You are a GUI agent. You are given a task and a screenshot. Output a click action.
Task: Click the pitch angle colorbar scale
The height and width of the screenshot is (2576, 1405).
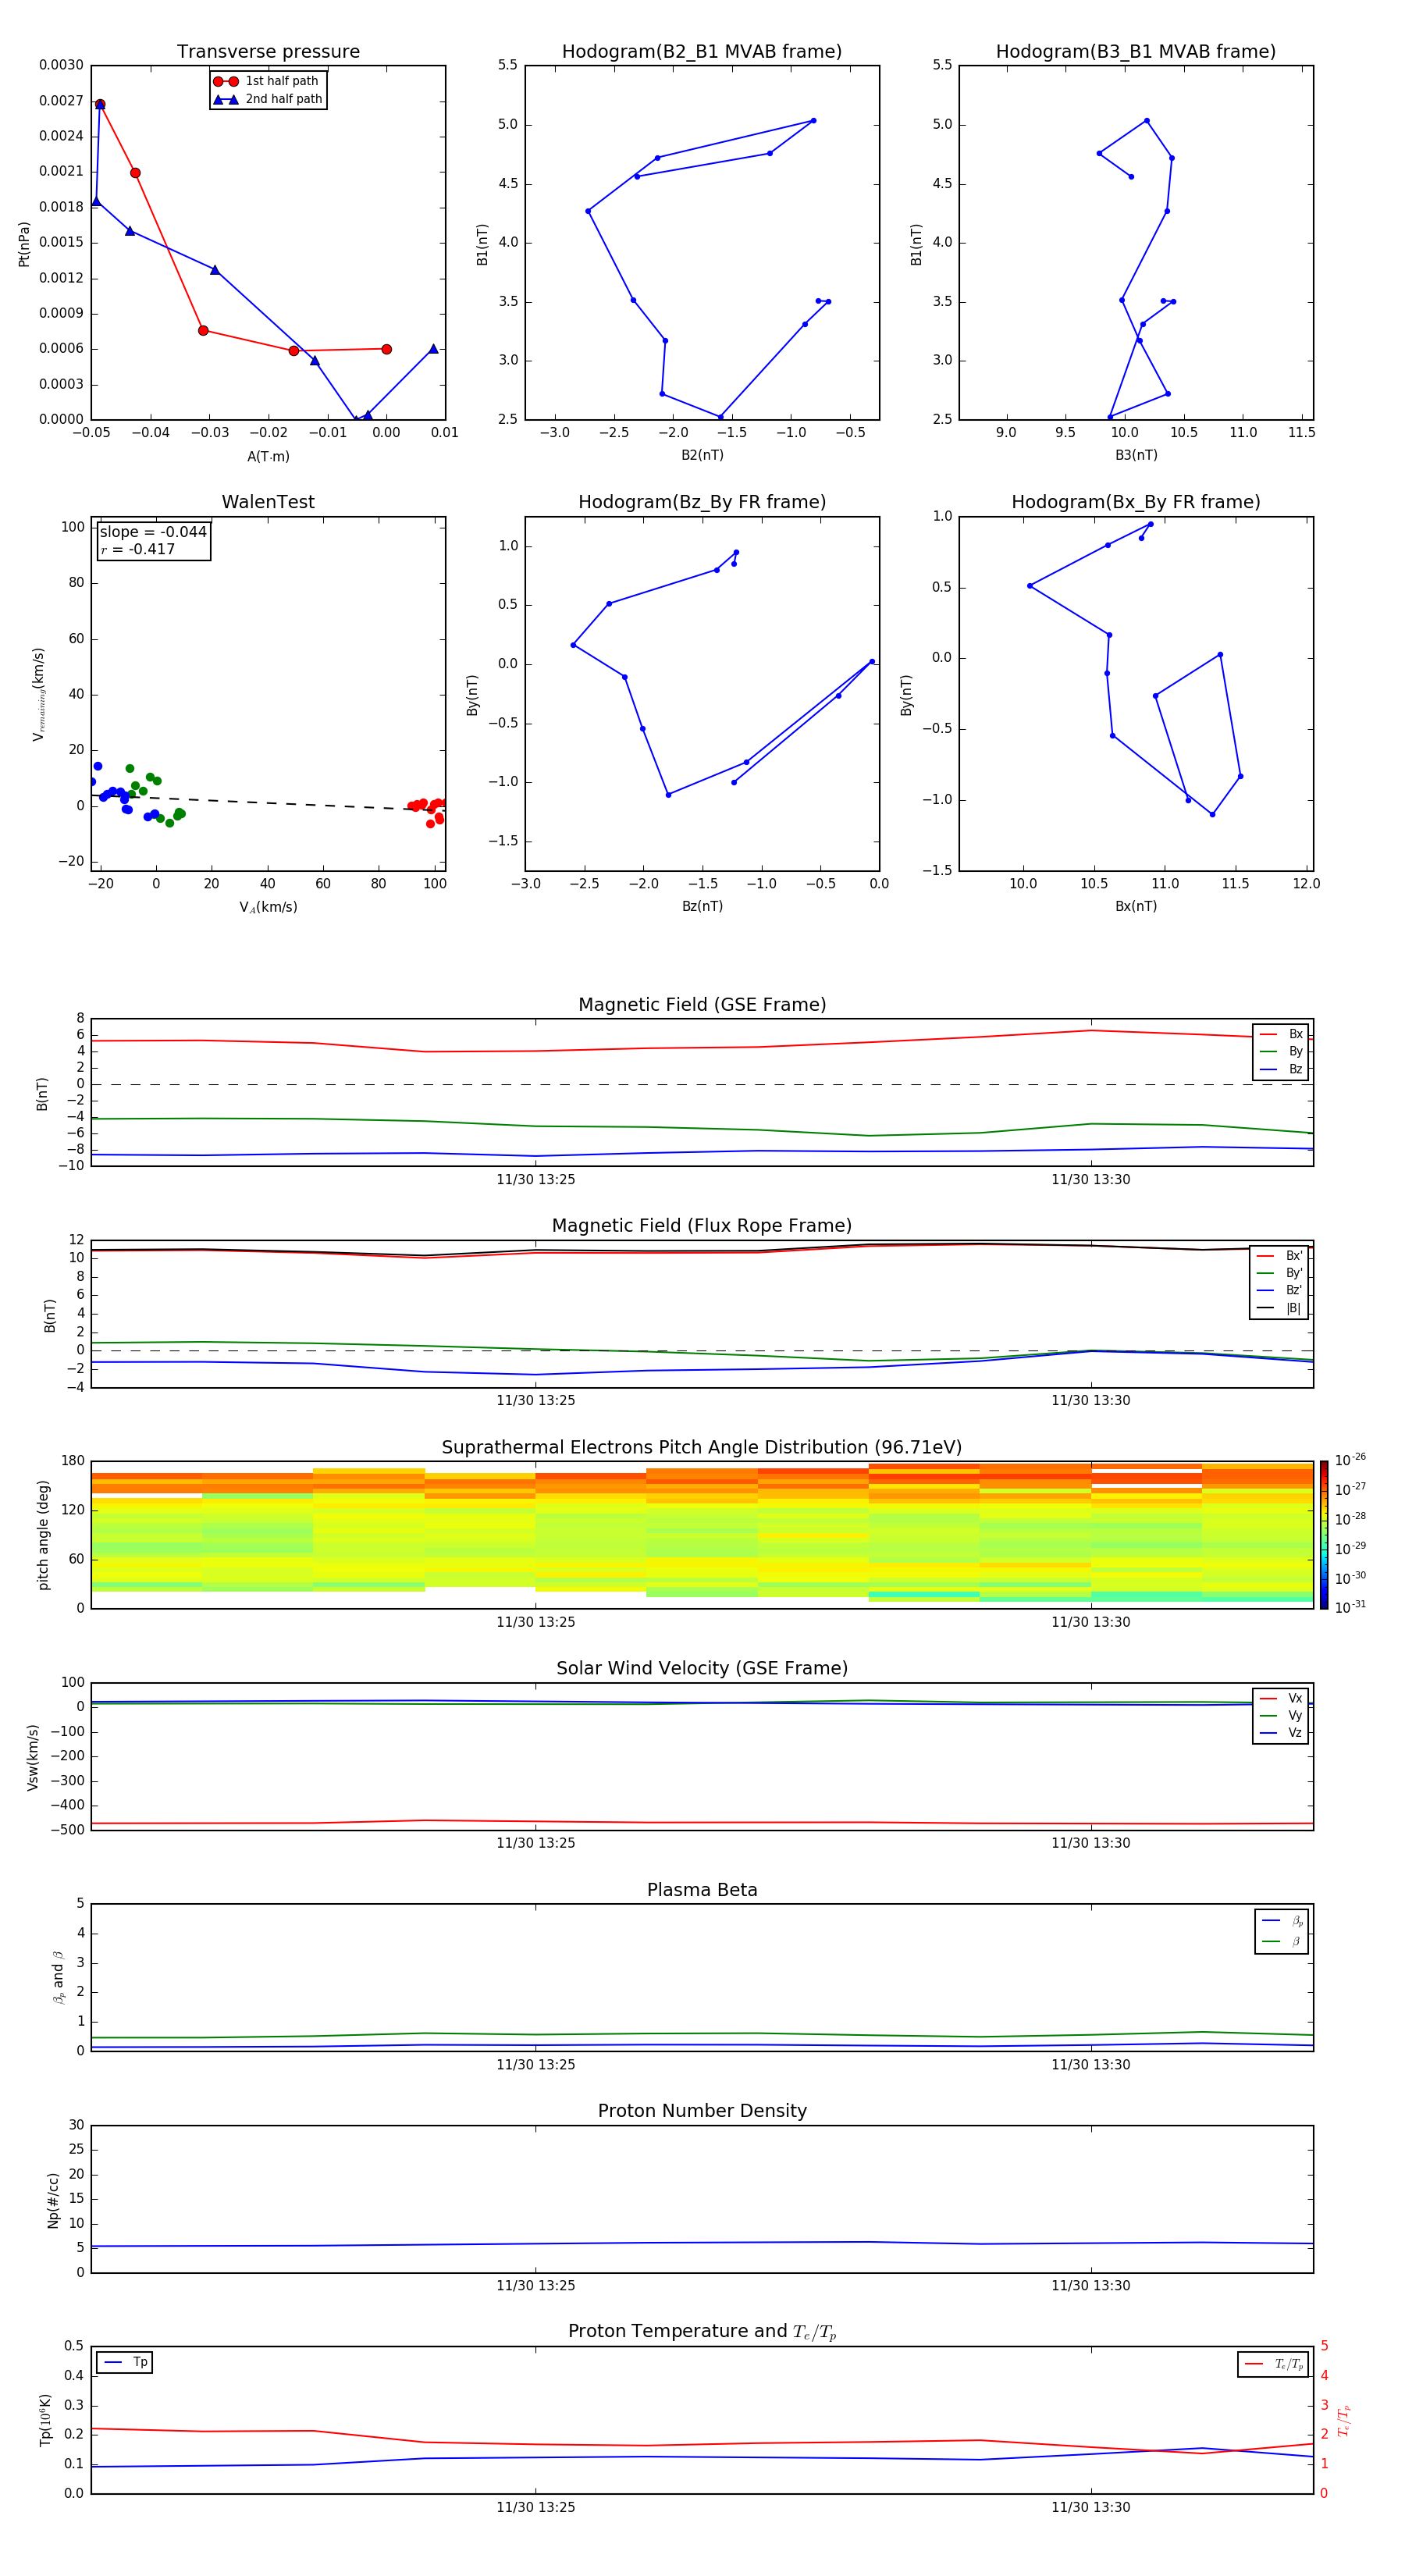[1324, 1535]
